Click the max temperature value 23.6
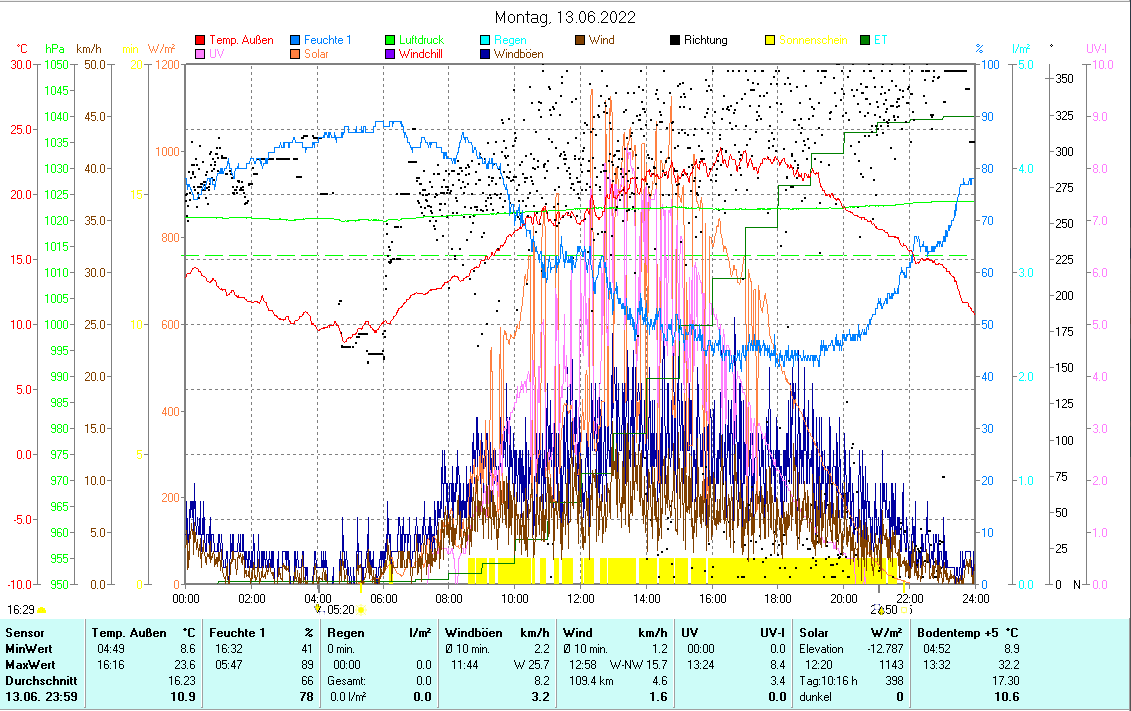Viewport: 1131px width, 711px height. (x=185, y=665)
